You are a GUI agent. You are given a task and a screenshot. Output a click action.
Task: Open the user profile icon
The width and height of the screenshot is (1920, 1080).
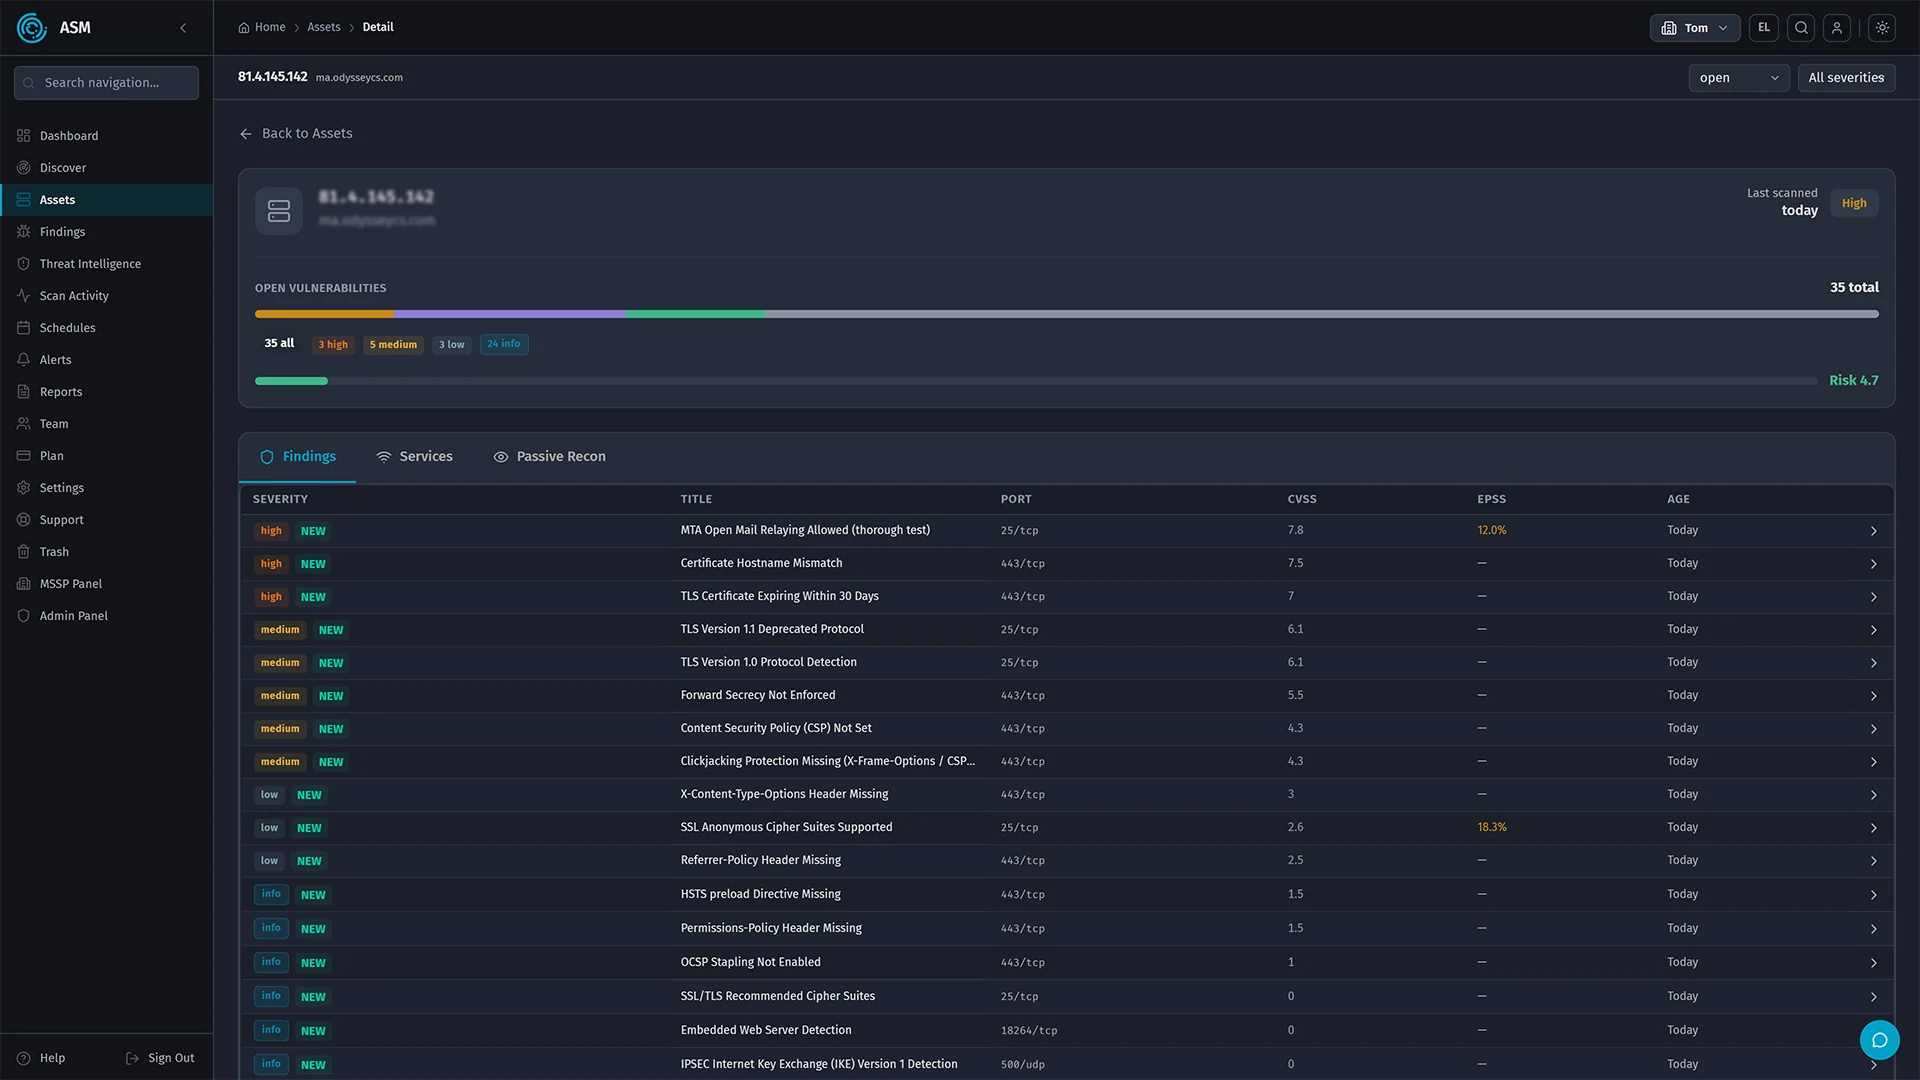(x=1837, y=28)
